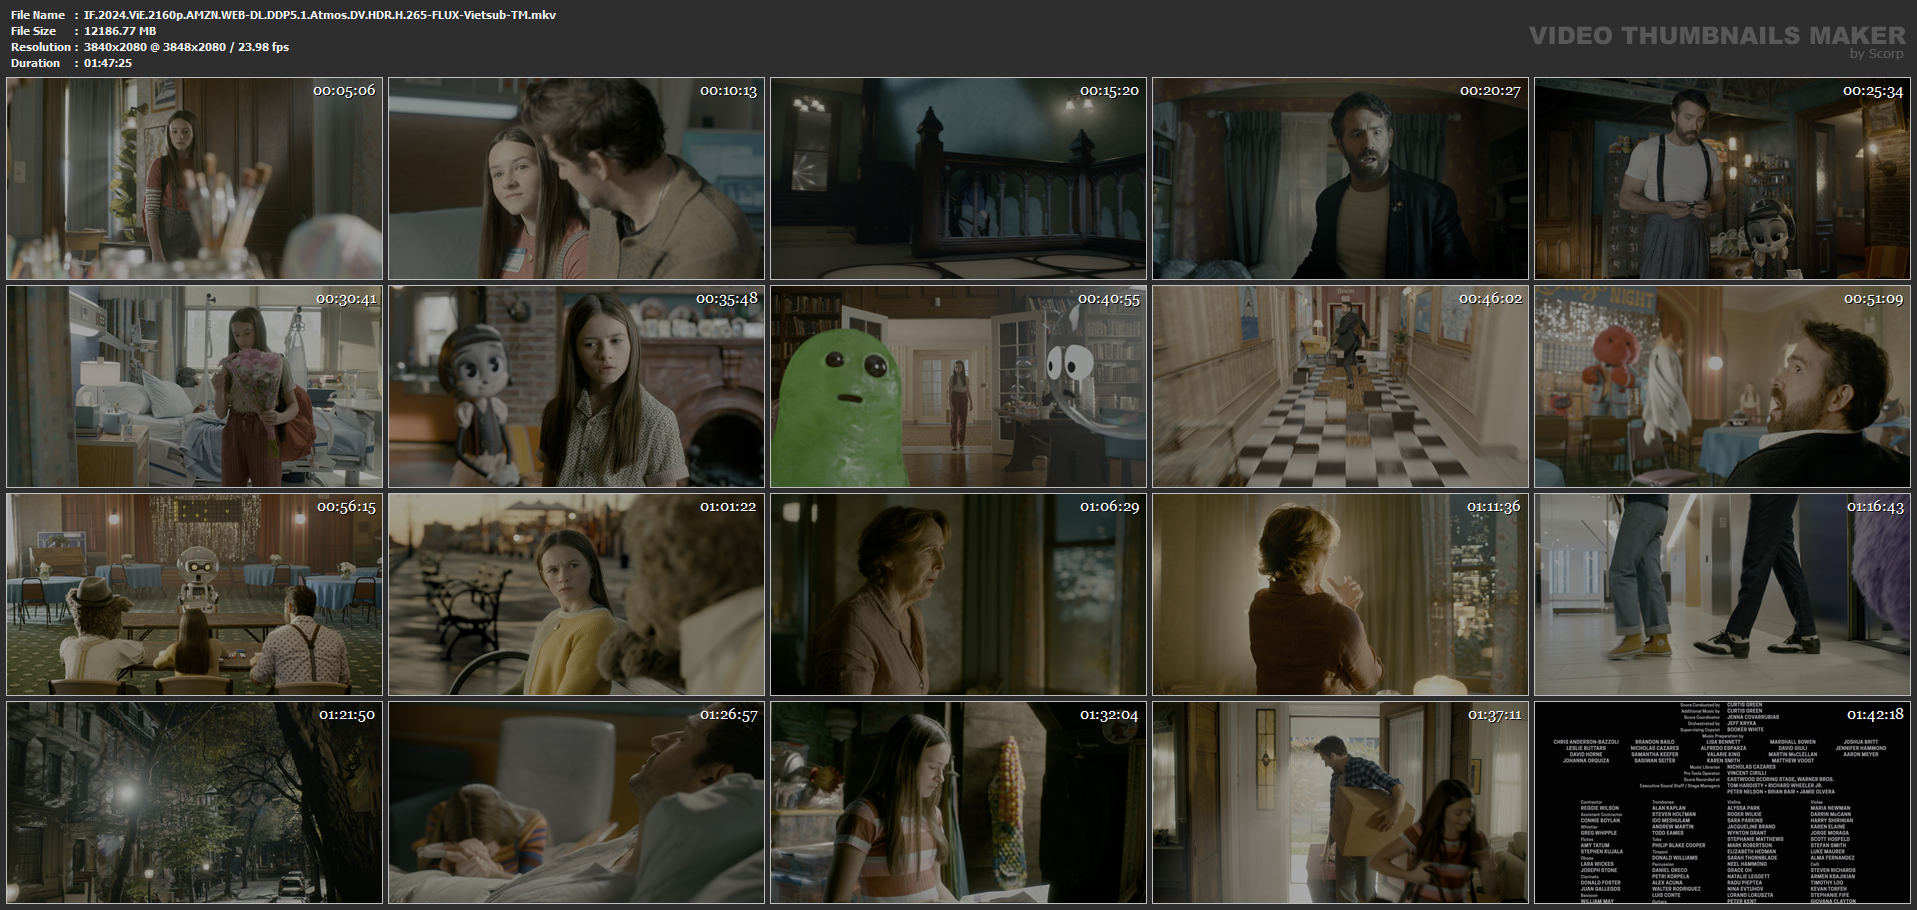
Task: Select the thumbnail timestamped 00:20:27
Action: tap(1340, 179)
